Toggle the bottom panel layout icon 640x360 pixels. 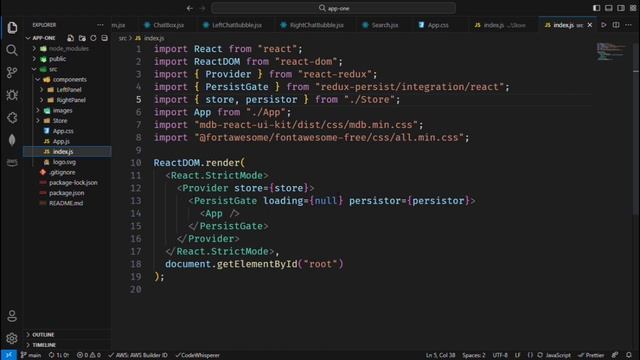609,8
